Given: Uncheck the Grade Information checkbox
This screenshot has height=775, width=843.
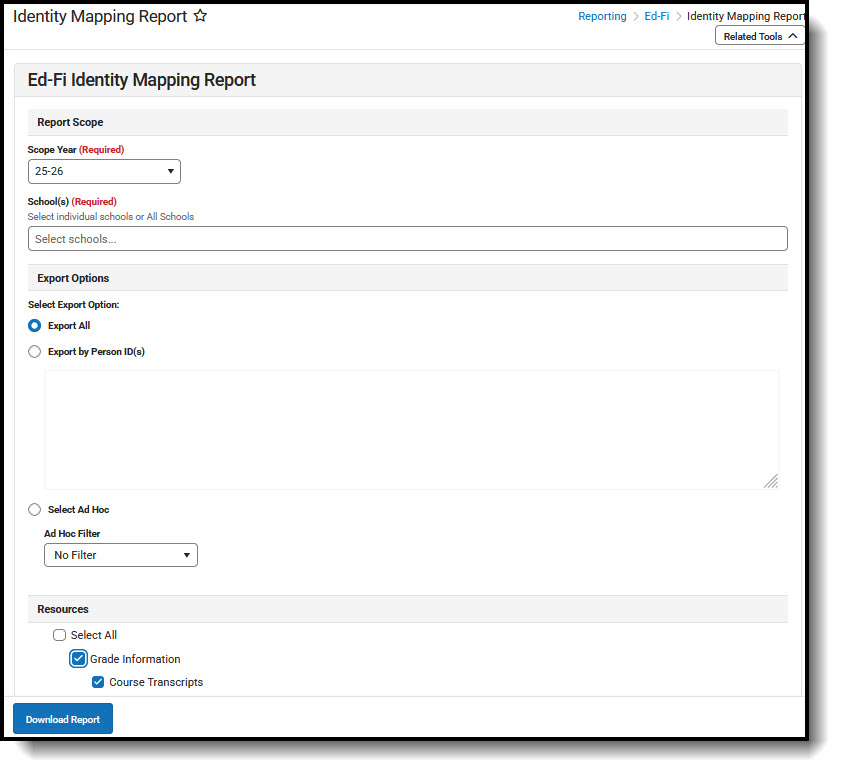Looking at the screenshot, I should point(78,659).
